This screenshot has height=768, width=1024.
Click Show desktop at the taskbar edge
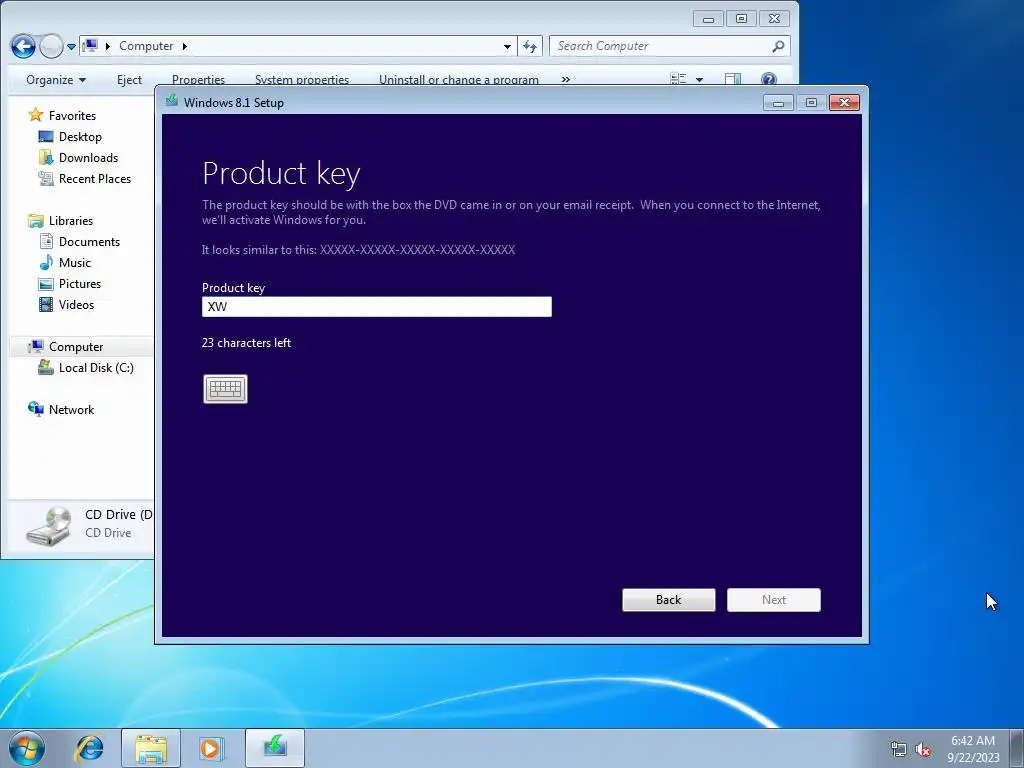[1017, 748]
